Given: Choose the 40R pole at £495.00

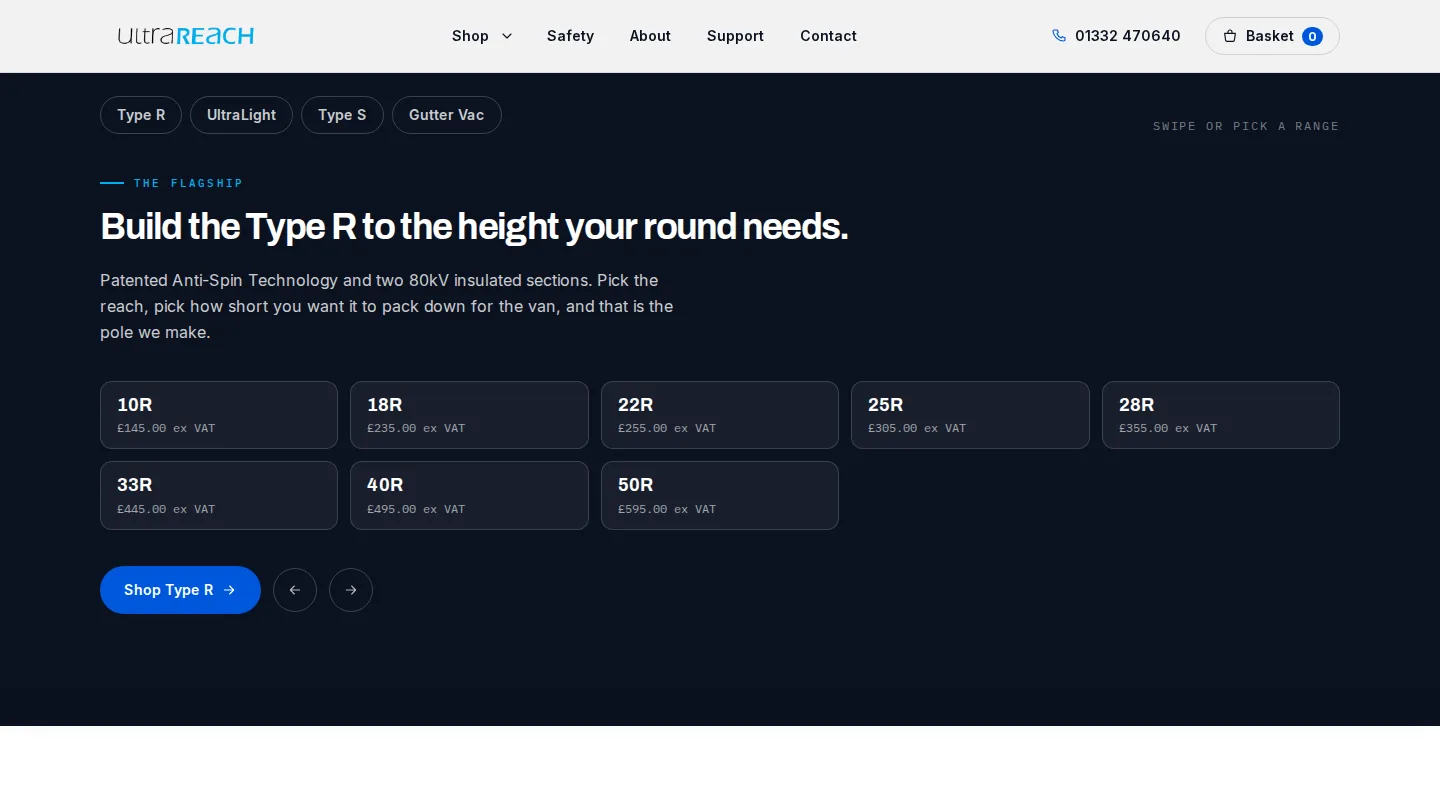Looking at the screenshot, I should click(x=469, y=495).
